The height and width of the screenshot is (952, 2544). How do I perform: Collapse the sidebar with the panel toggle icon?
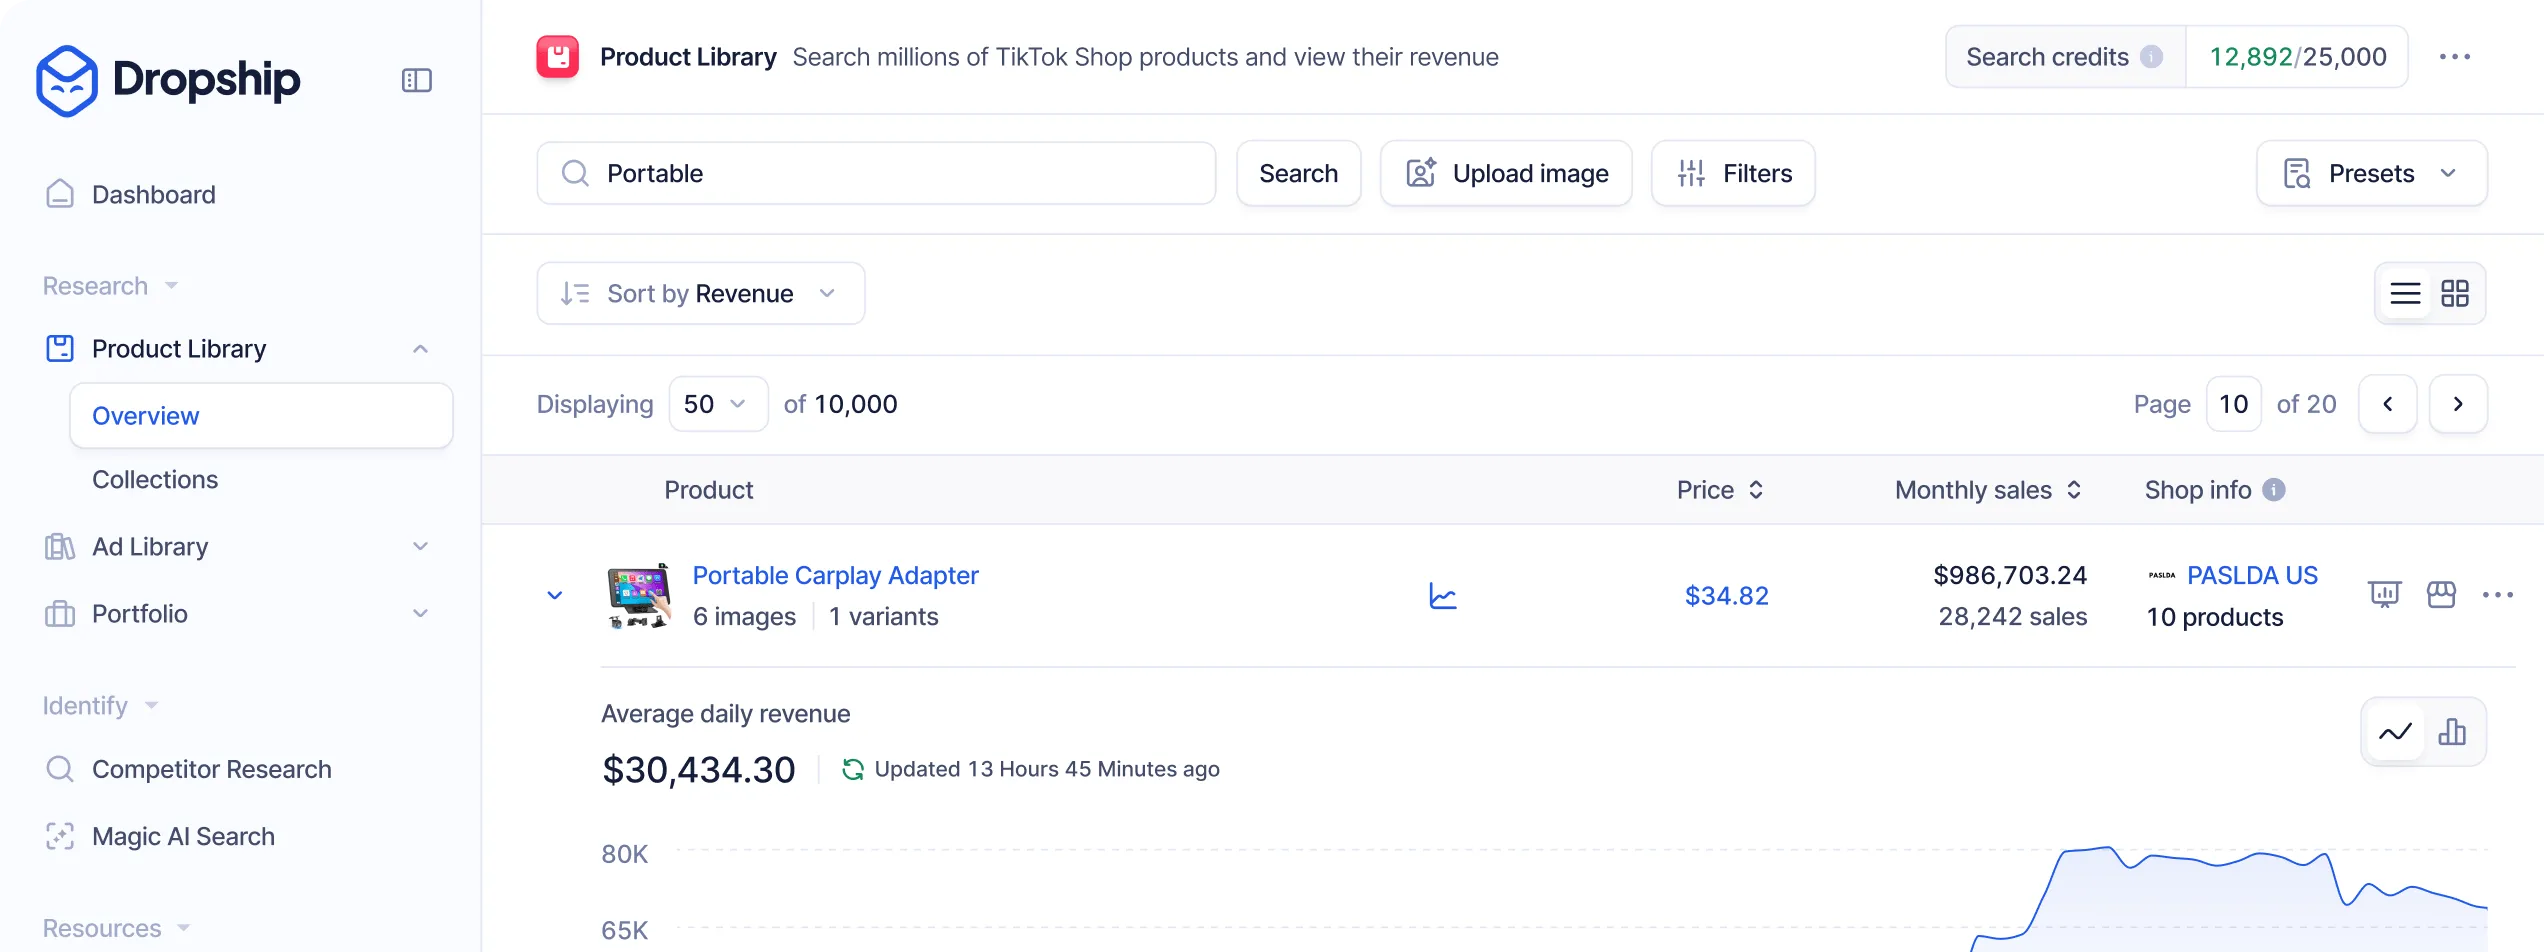(416, 80)
